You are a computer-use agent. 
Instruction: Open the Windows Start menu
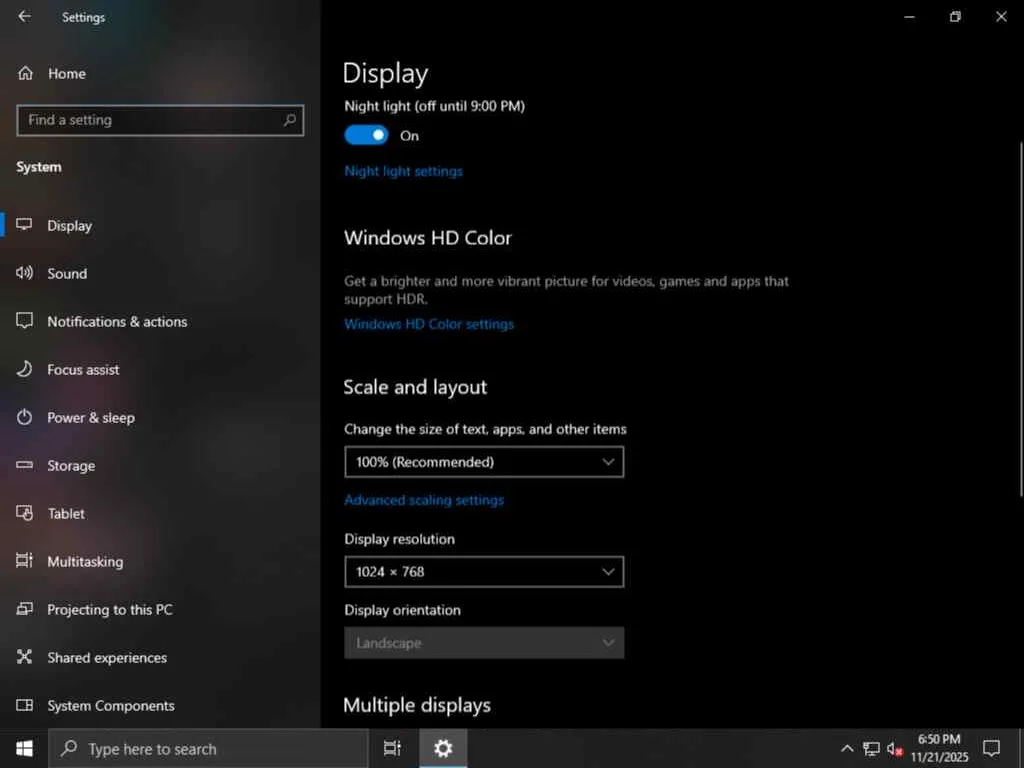[x=24, y=748]
